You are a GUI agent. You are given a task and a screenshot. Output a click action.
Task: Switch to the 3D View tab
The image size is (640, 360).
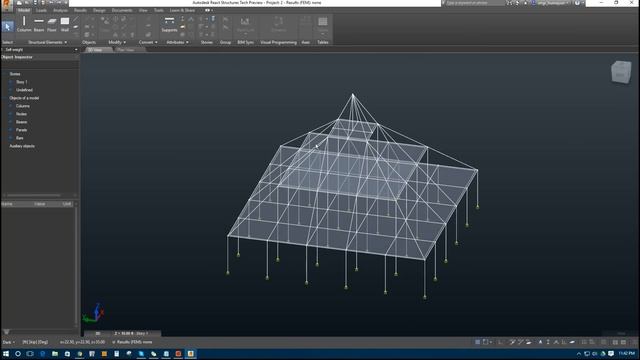(x=98, y=50)
